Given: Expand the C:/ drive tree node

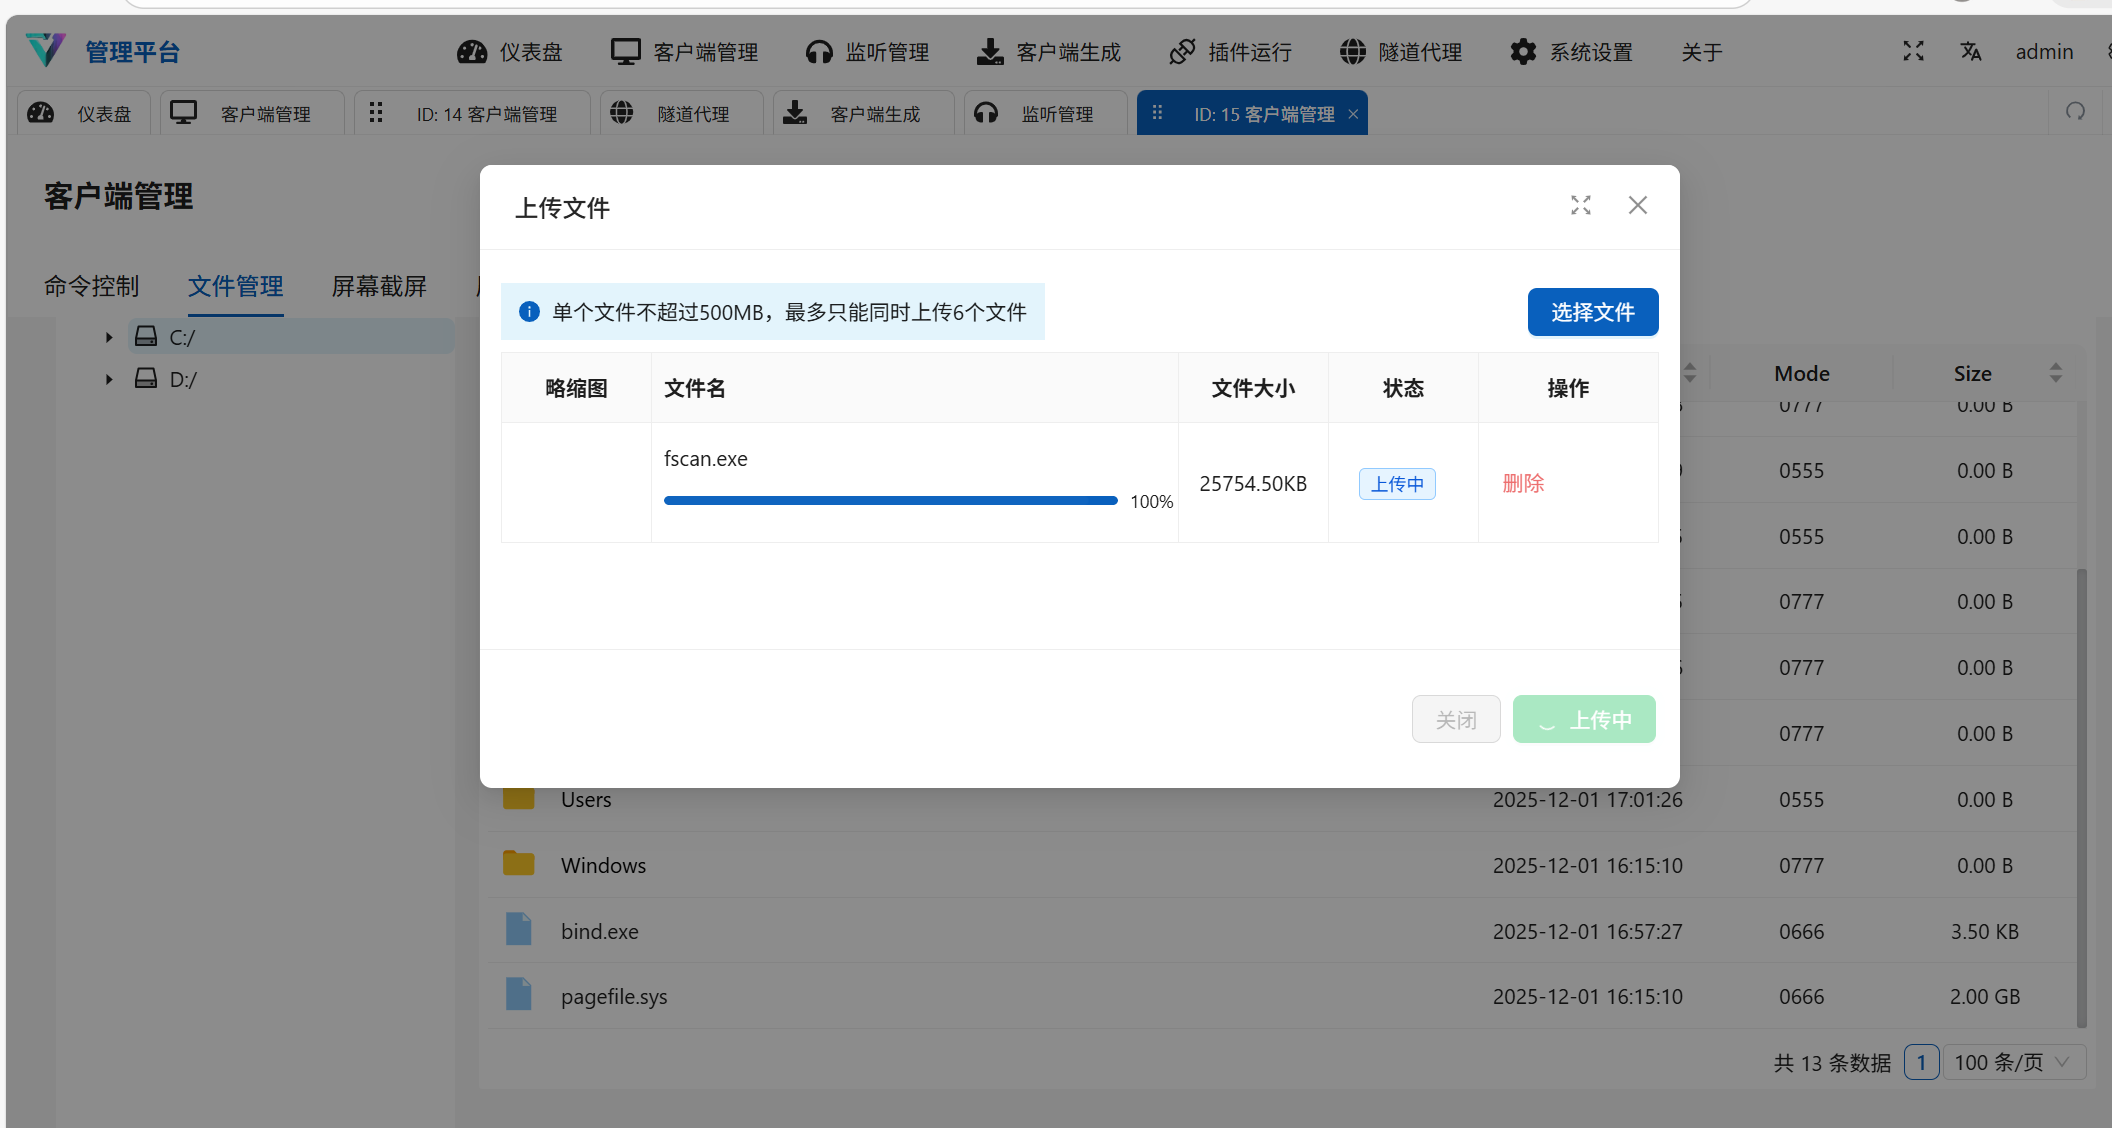Looking at the screenshot, I should tap(109, 338).
